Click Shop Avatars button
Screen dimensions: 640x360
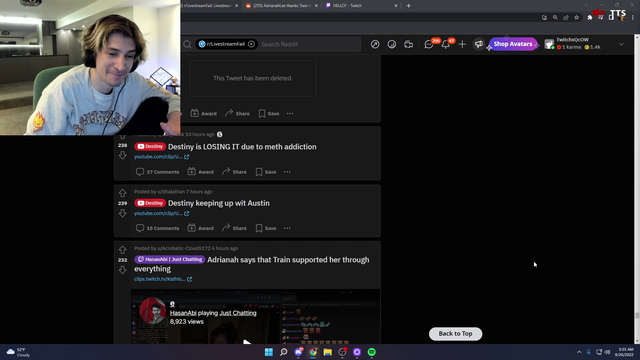pyautogui.click(x=513, y=44)
